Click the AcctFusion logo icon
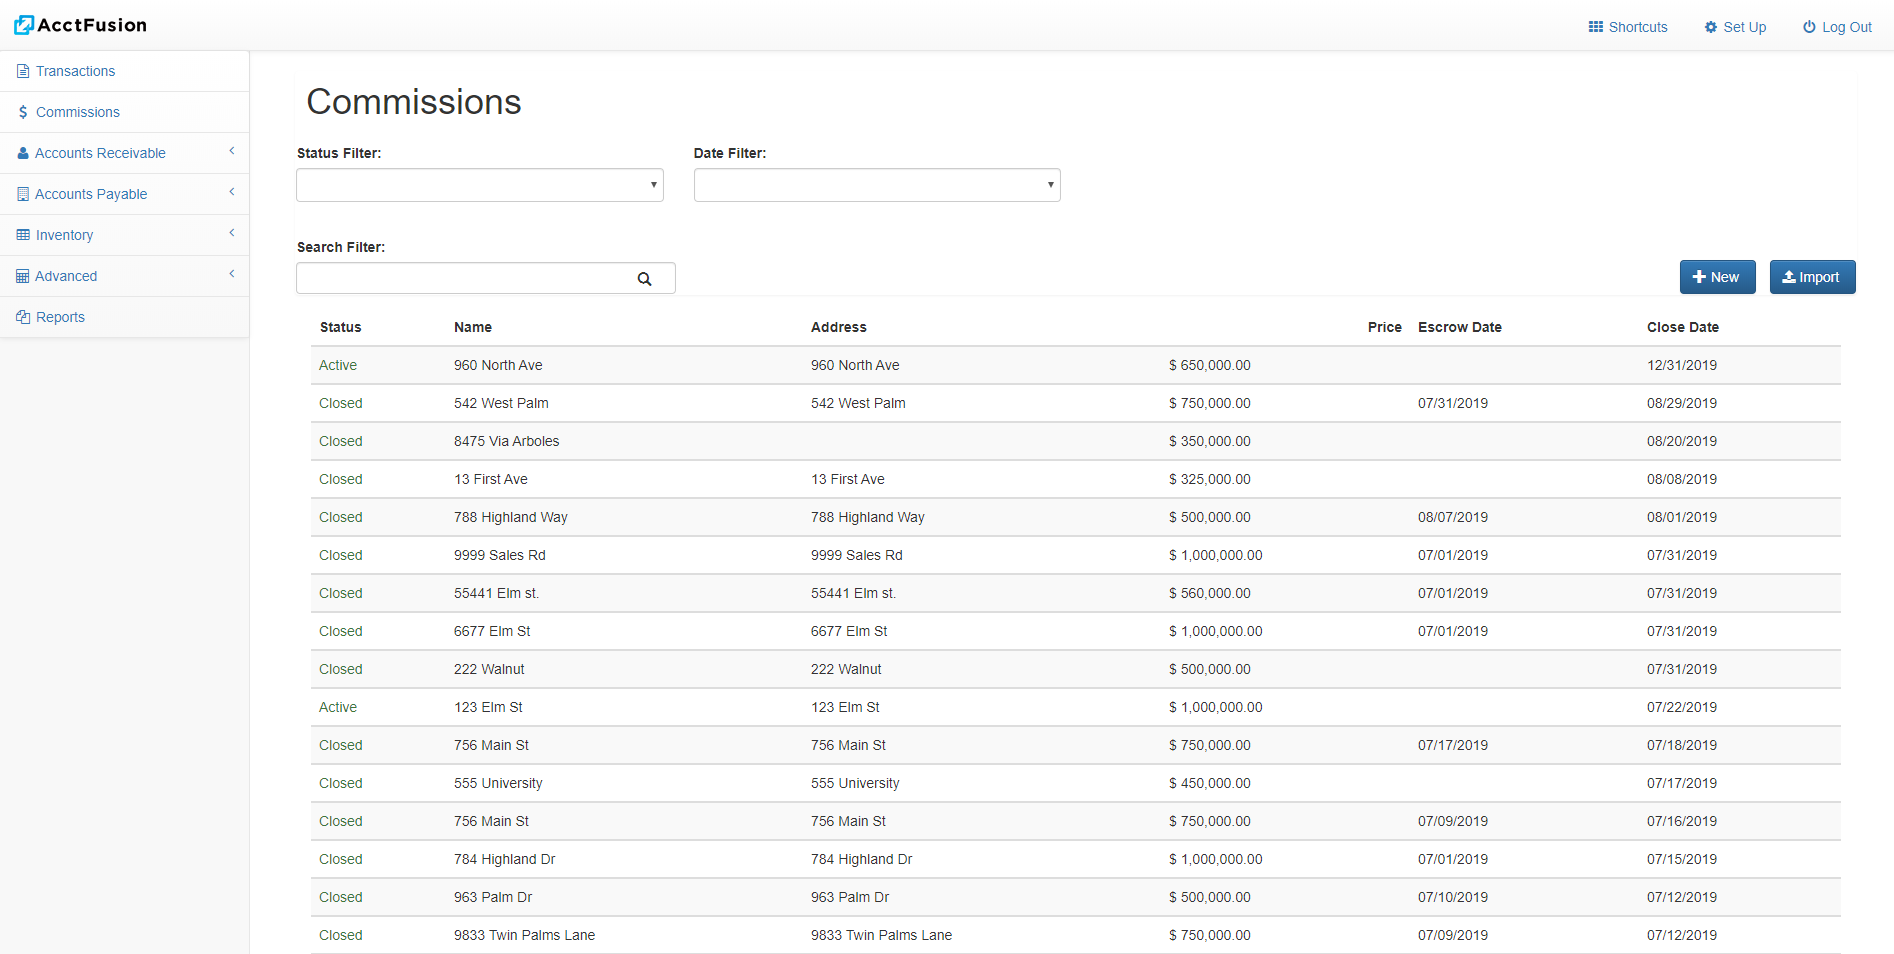 pos(24,25)
